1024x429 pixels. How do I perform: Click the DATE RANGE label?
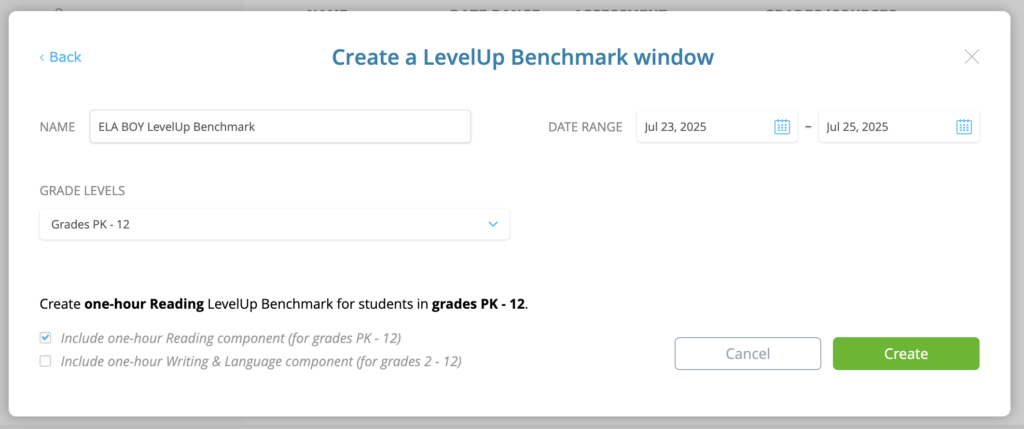click(x=585, y=127)
